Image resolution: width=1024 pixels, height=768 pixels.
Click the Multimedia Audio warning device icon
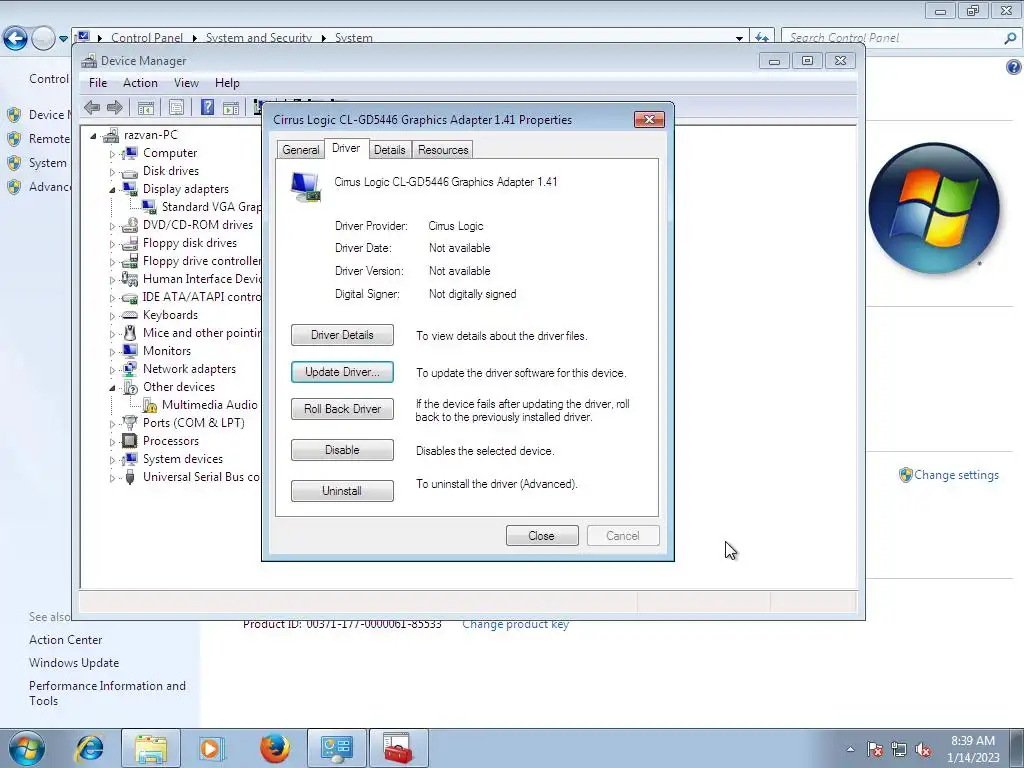(150, 406)
